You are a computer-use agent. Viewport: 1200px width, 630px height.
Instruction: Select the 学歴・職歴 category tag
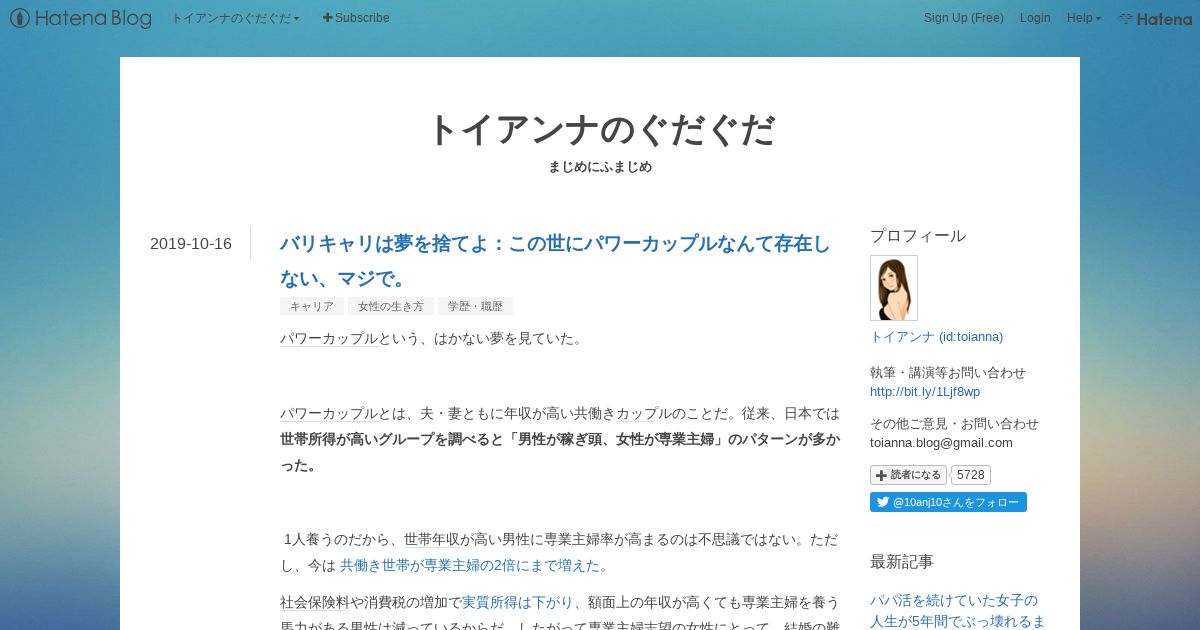[475, 306]
